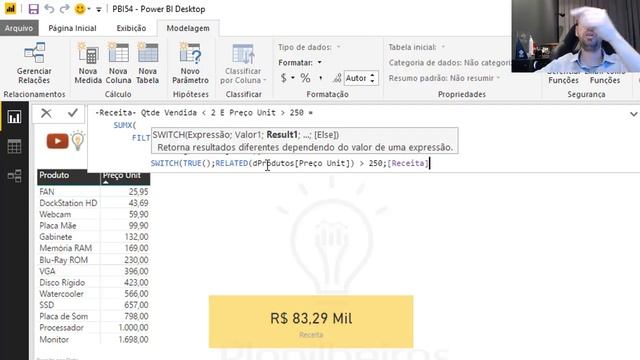Click the Produto column header

pyautogui.click(x=69, y=176)
